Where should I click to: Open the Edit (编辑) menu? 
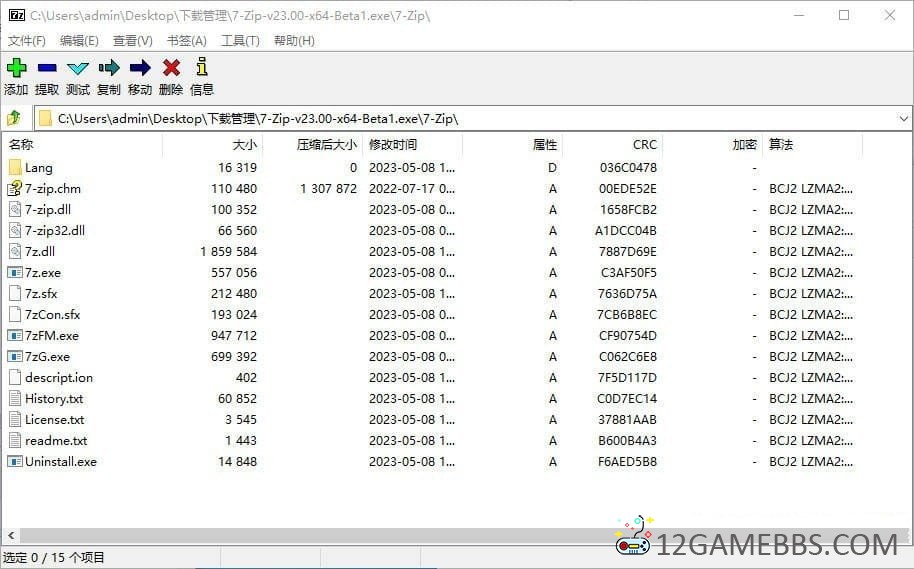point(79,40)
